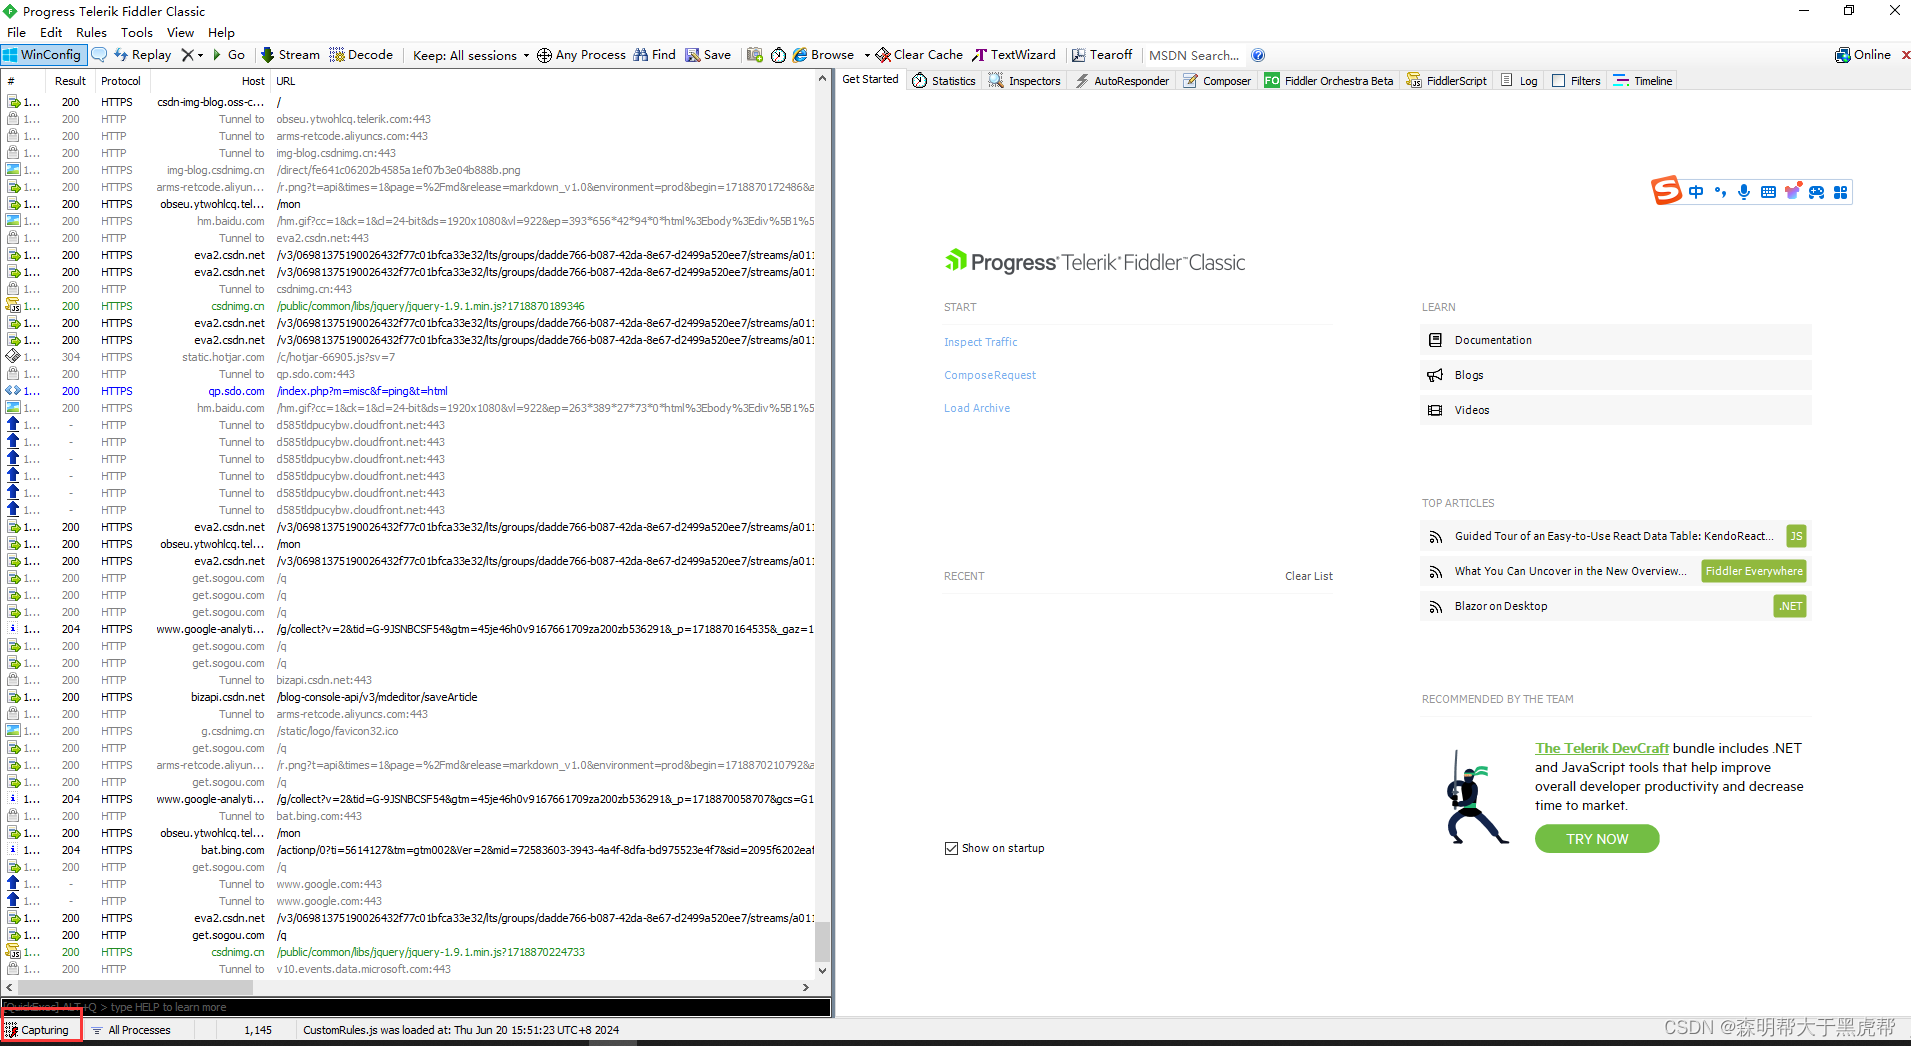Click the All Processes status filter
Image resolution: width=1911 pixels, height=1046 pixels.
click(131, 1030)
